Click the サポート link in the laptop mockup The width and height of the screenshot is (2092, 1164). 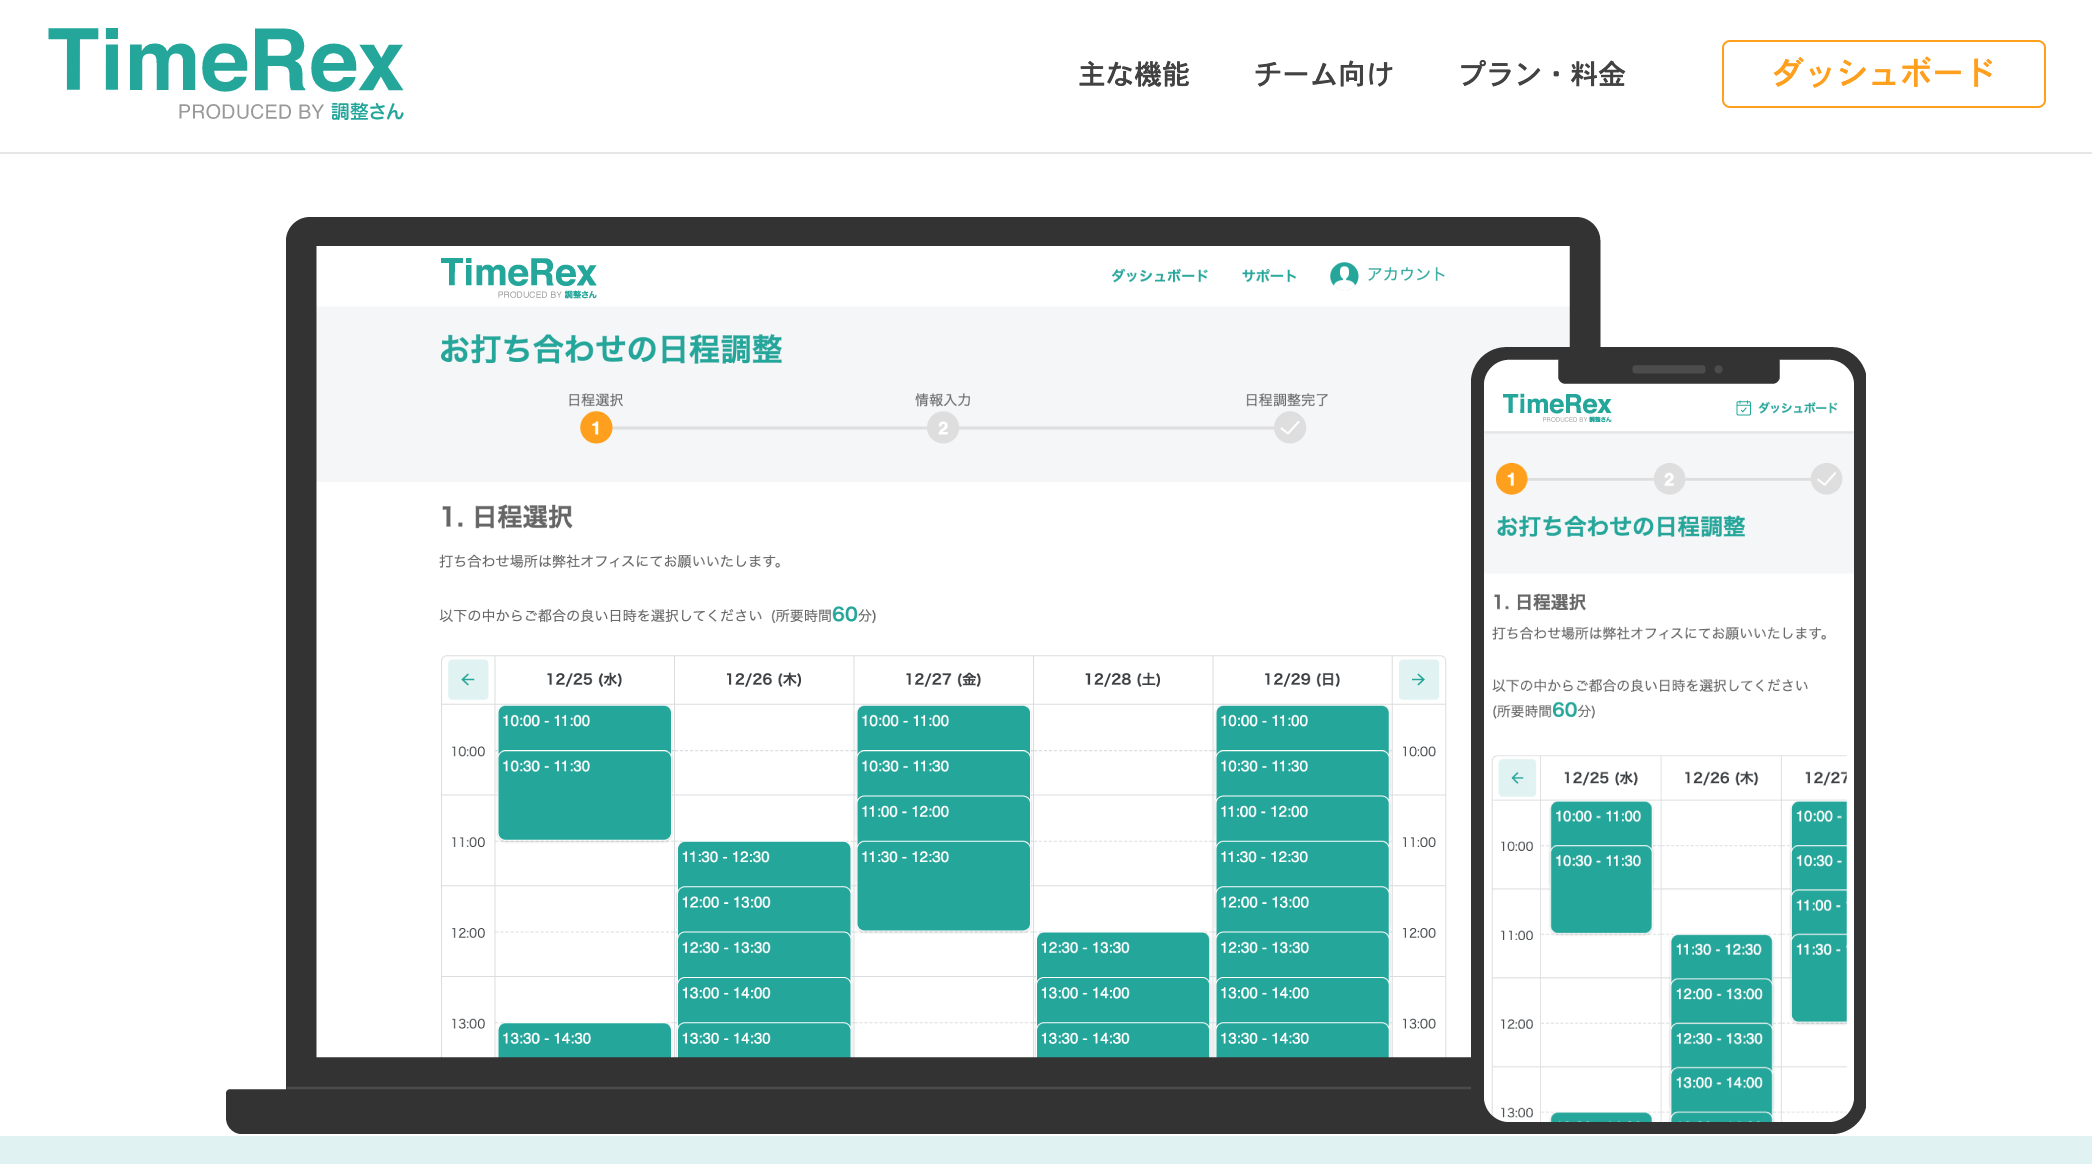point(1269,275)
